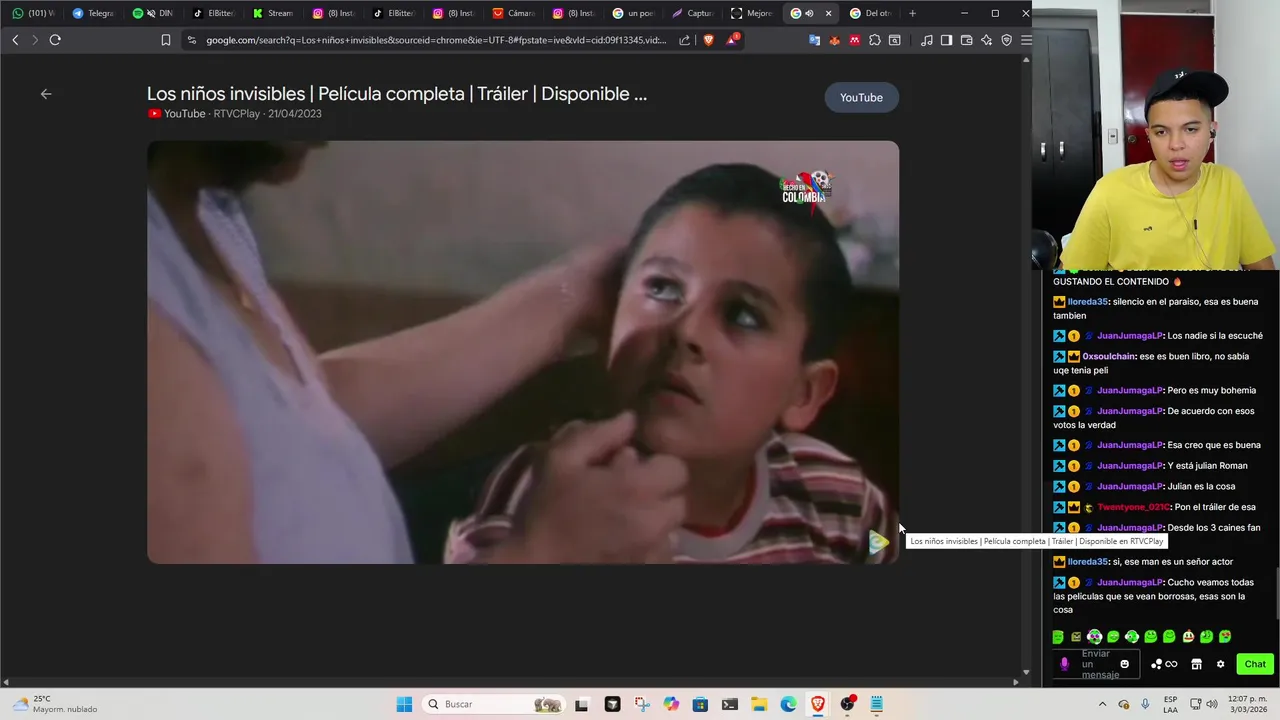Click the address bar URL field
The height and width of the screenshot is (720, 1280).
click(435, 40)
